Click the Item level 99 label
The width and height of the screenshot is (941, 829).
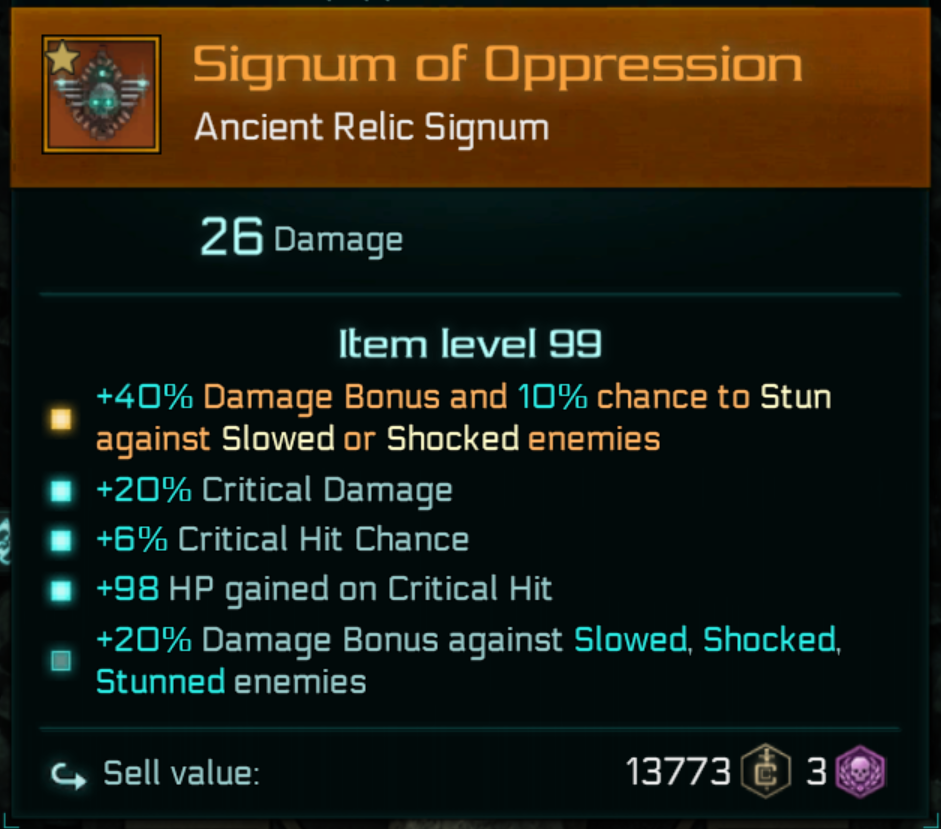click(470, 345)
